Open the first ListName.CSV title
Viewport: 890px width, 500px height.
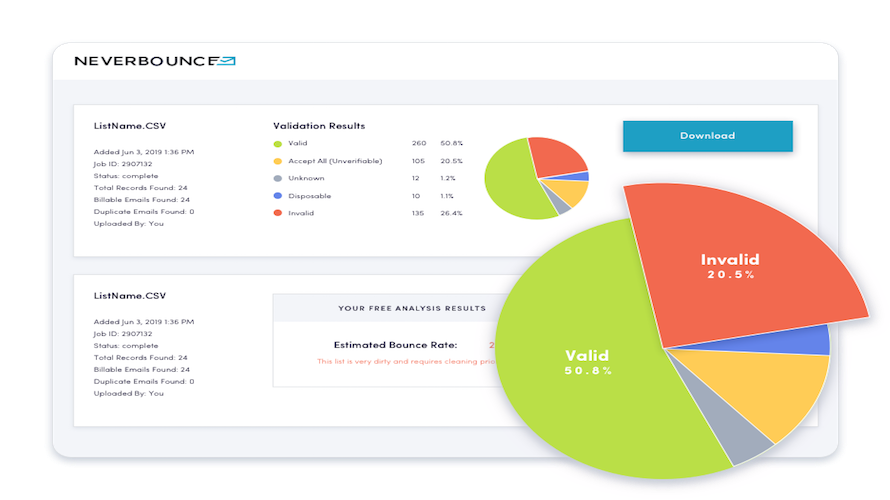[x=129, y=126]
